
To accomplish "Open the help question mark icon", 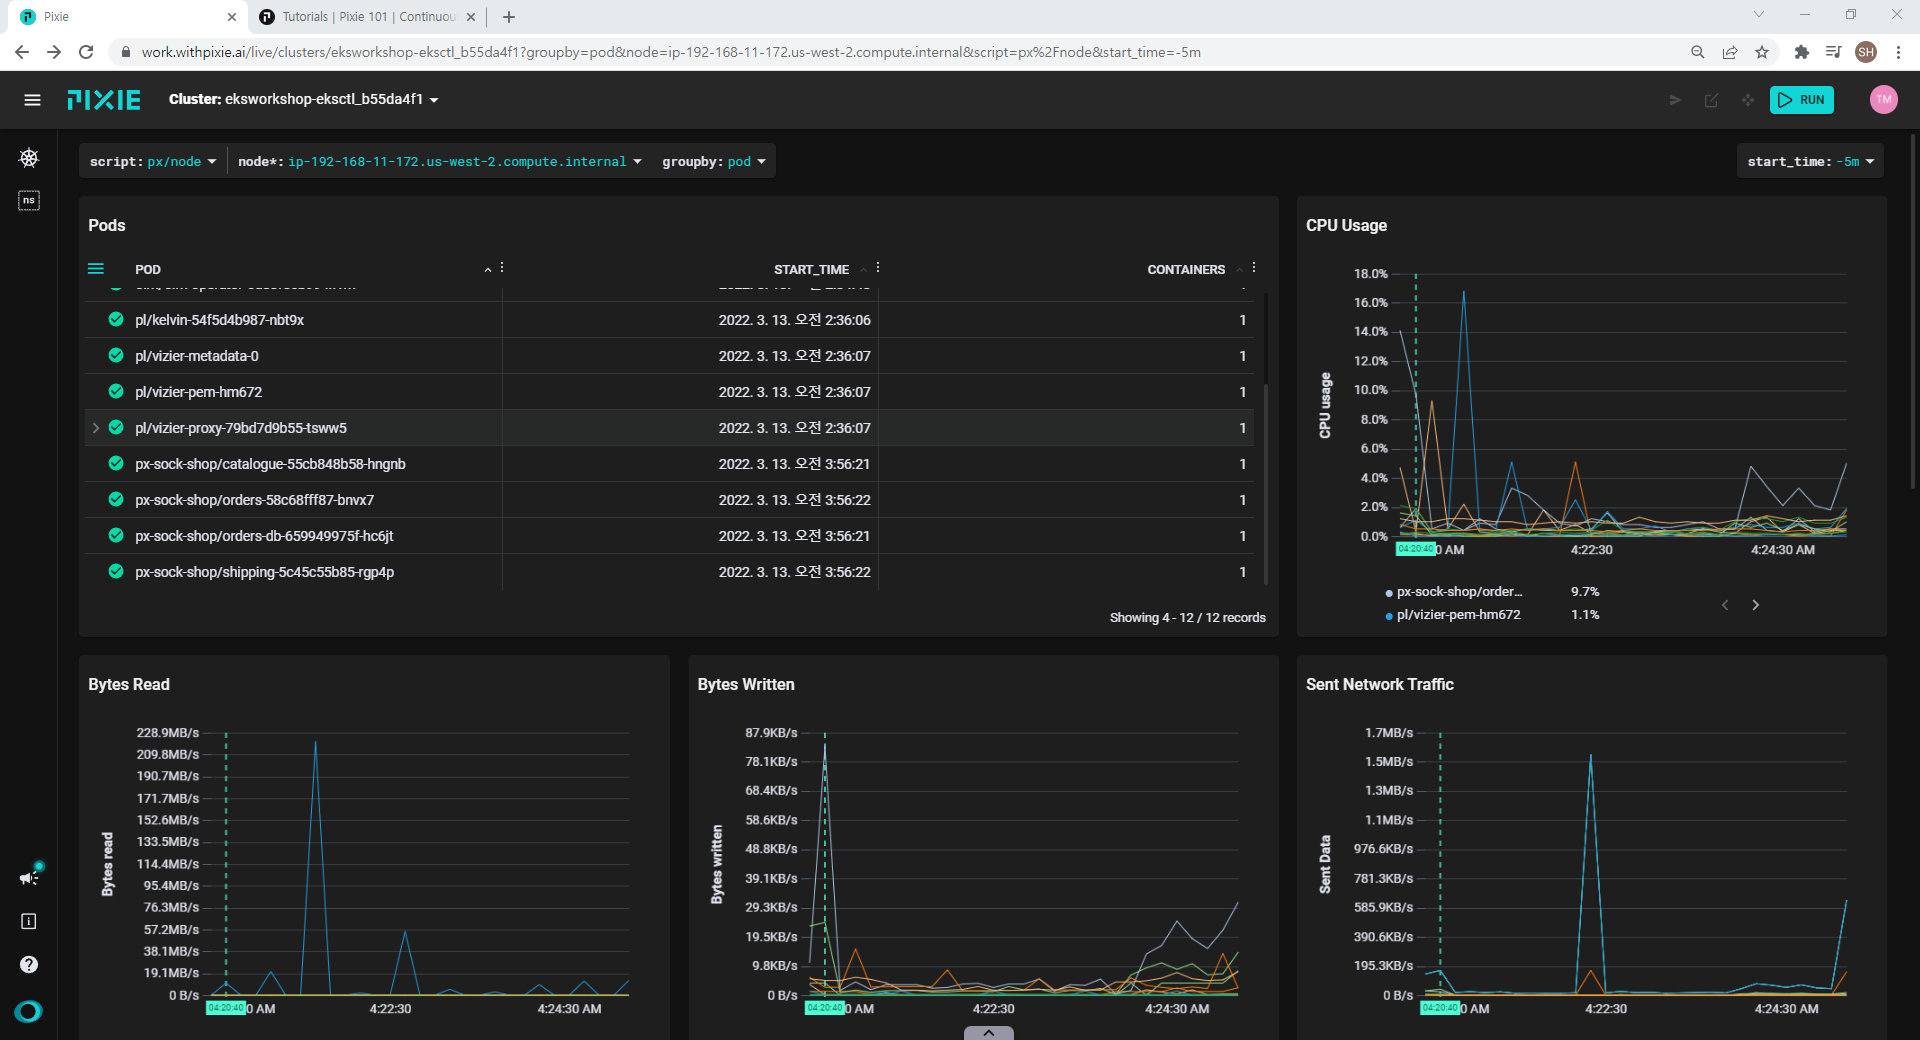I will (x=29, y=965).
